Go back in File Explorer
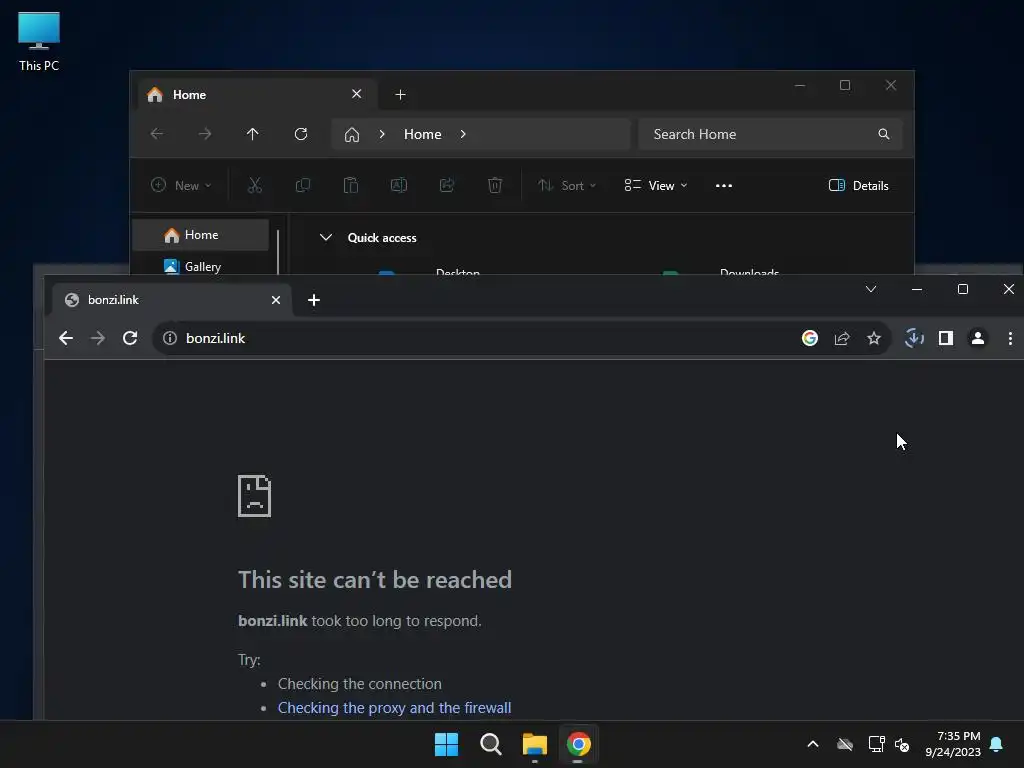 coord(157,134)
